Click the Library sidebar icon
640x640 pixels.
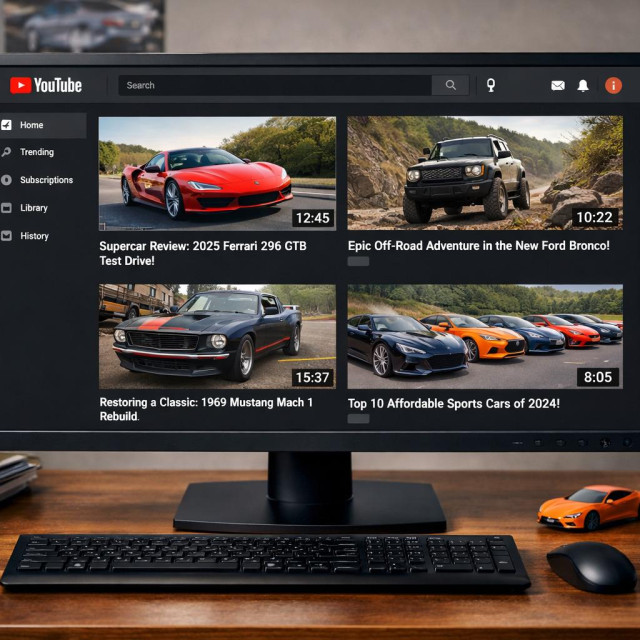[6, 208]
